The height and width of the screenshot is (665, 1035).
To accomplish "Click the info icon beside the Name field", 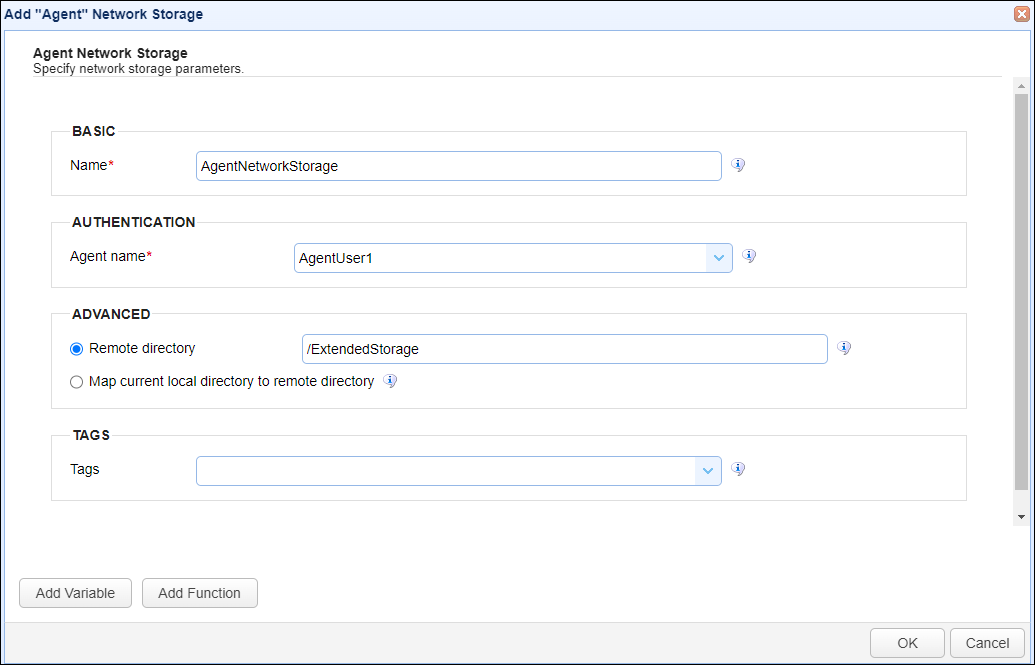I will tap(738, 165).
